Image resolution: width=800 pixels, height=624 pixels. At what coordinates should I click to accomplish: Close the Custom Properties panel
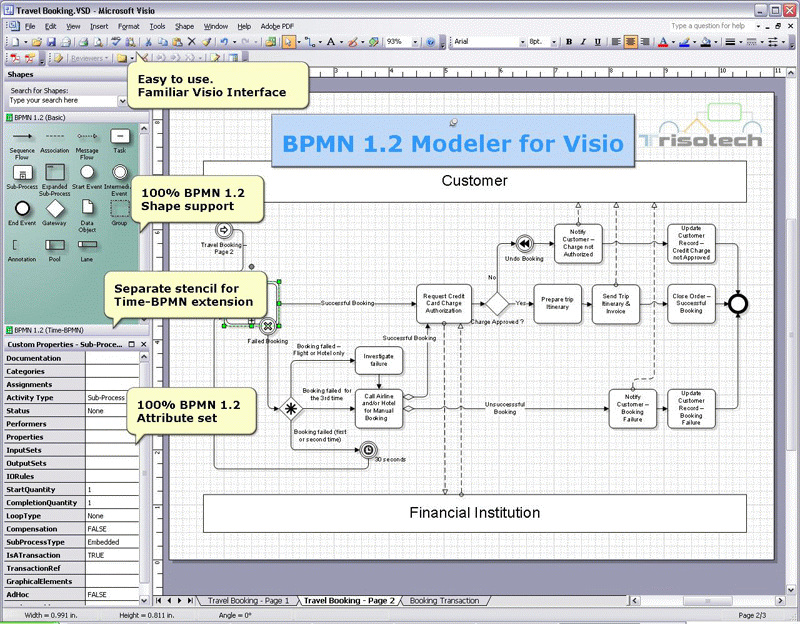pyautogui.click(x=143, y=344)
